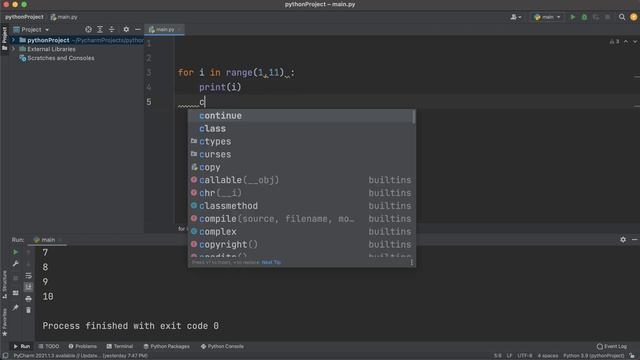Open the Python Console tool window
Screen dimensions: 640x360
(222, 346)
